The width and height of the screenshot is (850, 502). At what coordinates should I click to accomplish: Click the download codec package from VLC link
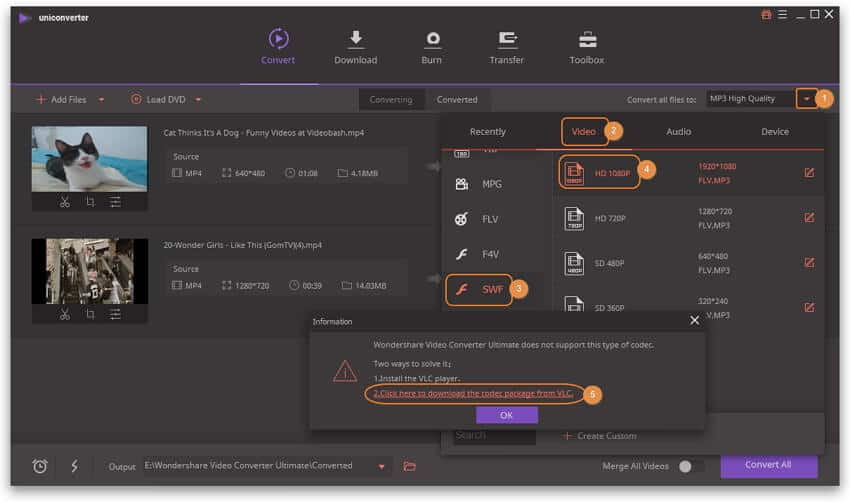pyautogui.click(x=473, y=394)
